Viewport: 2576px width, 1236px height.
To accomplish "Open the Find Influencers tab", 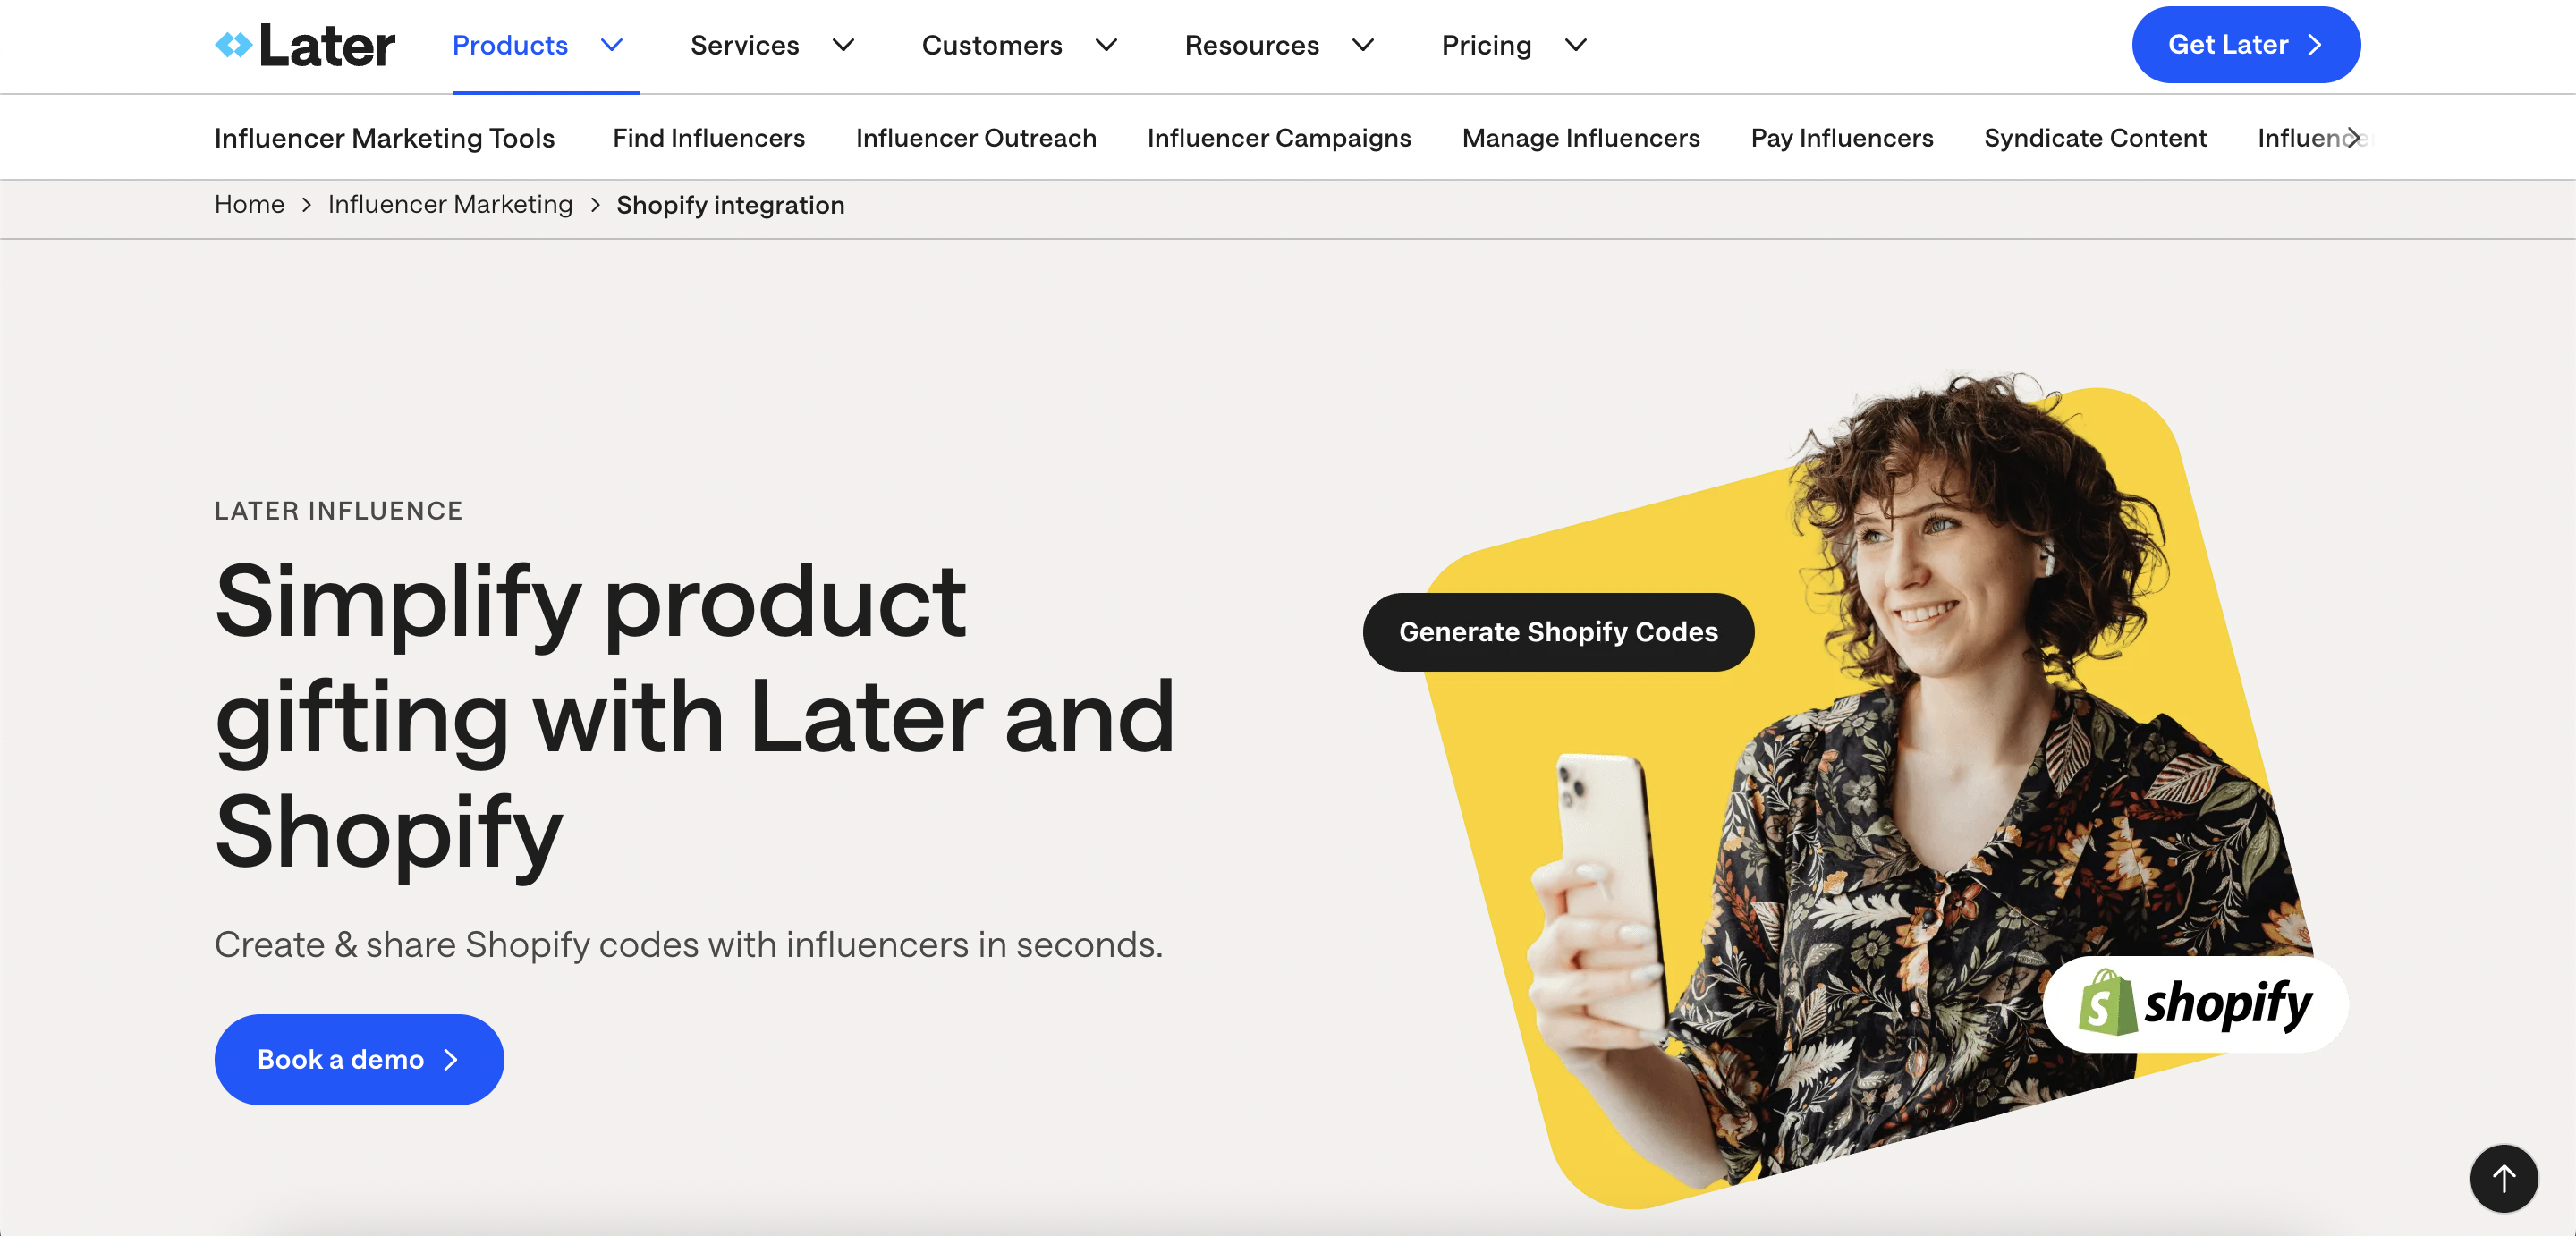I will (x=708, y=138).
